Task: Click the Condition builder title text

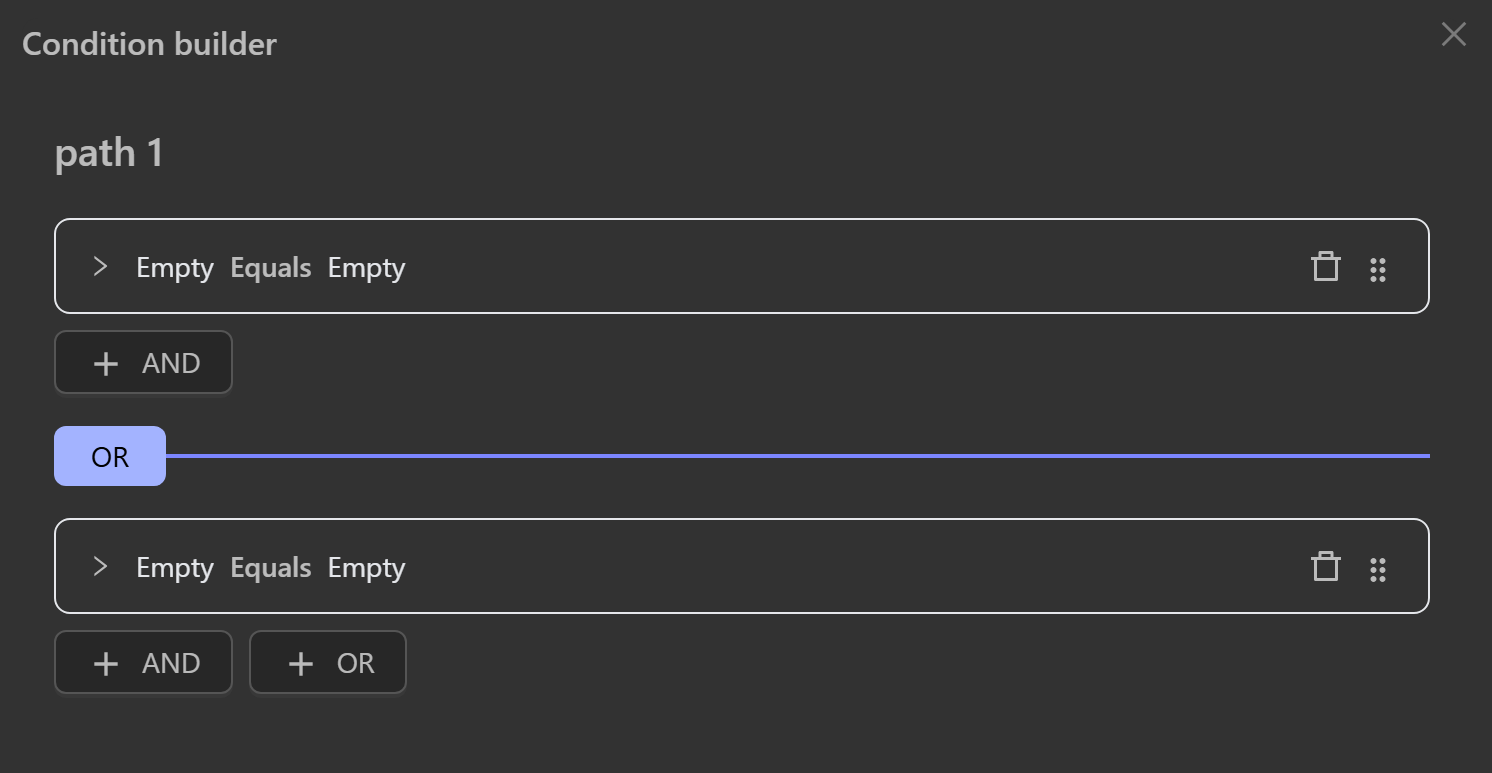Action: [x=149, y=44]
